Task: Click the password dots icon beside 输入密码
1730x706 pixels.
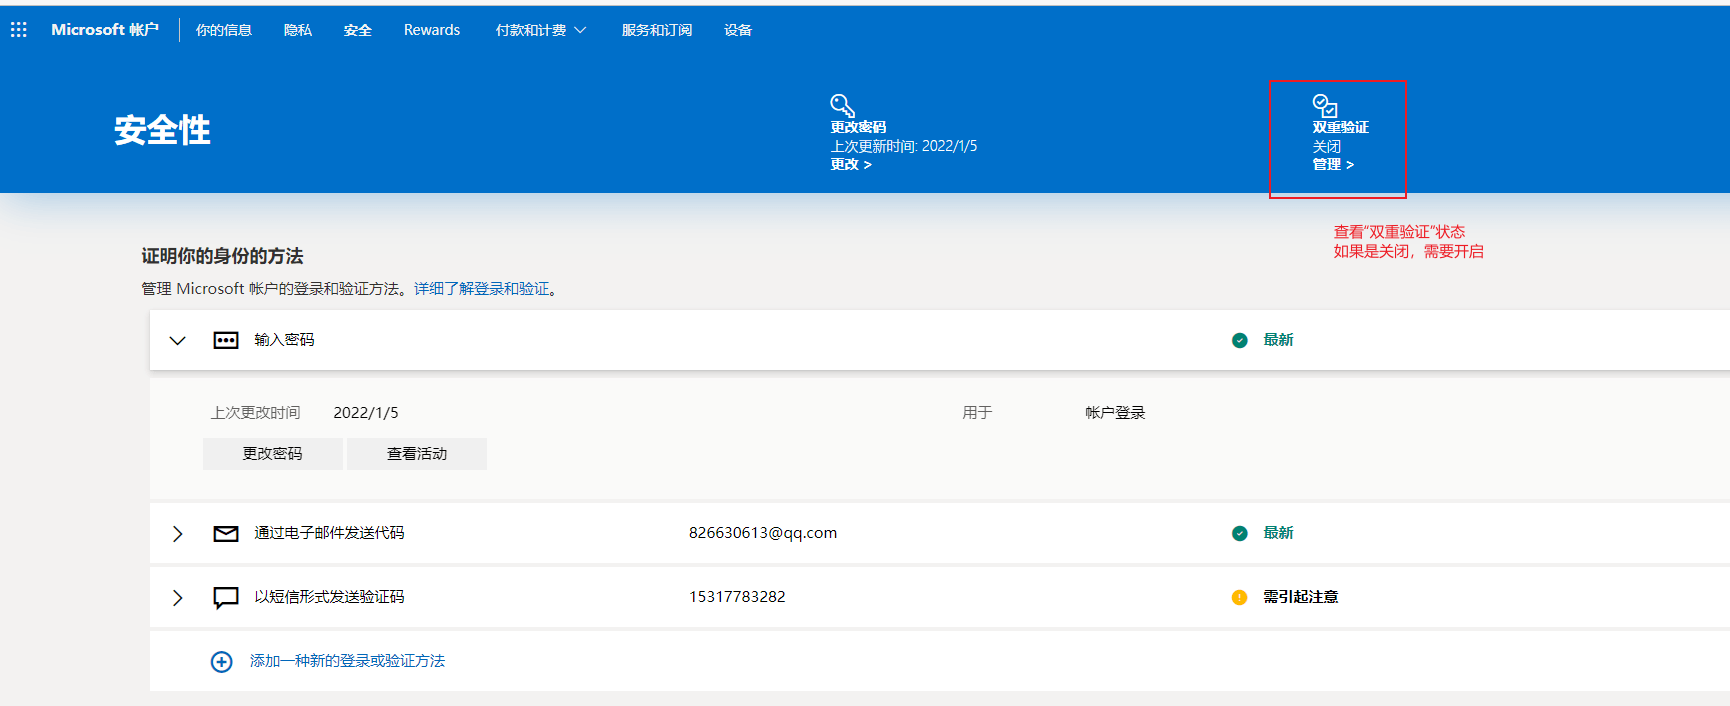Action: tap(226, 340)
